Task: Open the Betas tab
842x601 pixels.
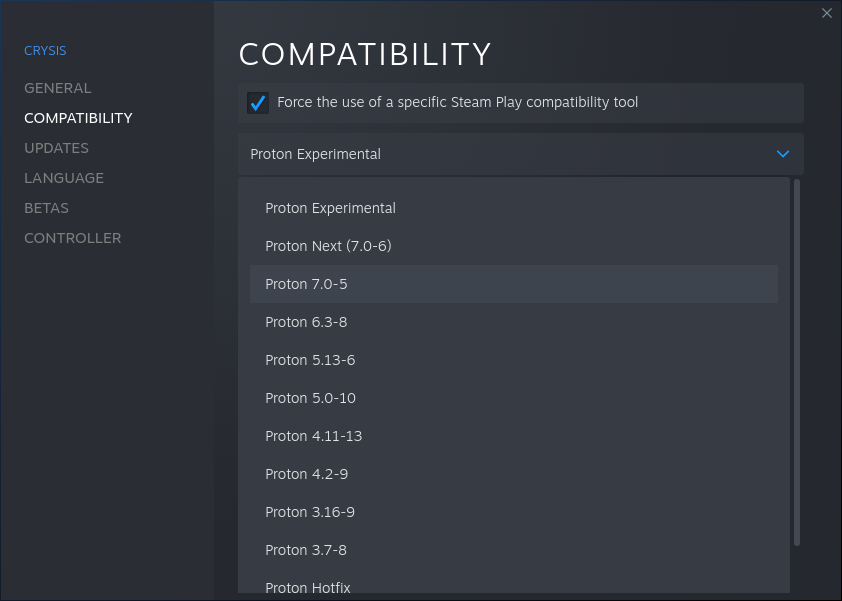Action: point(46,208)
